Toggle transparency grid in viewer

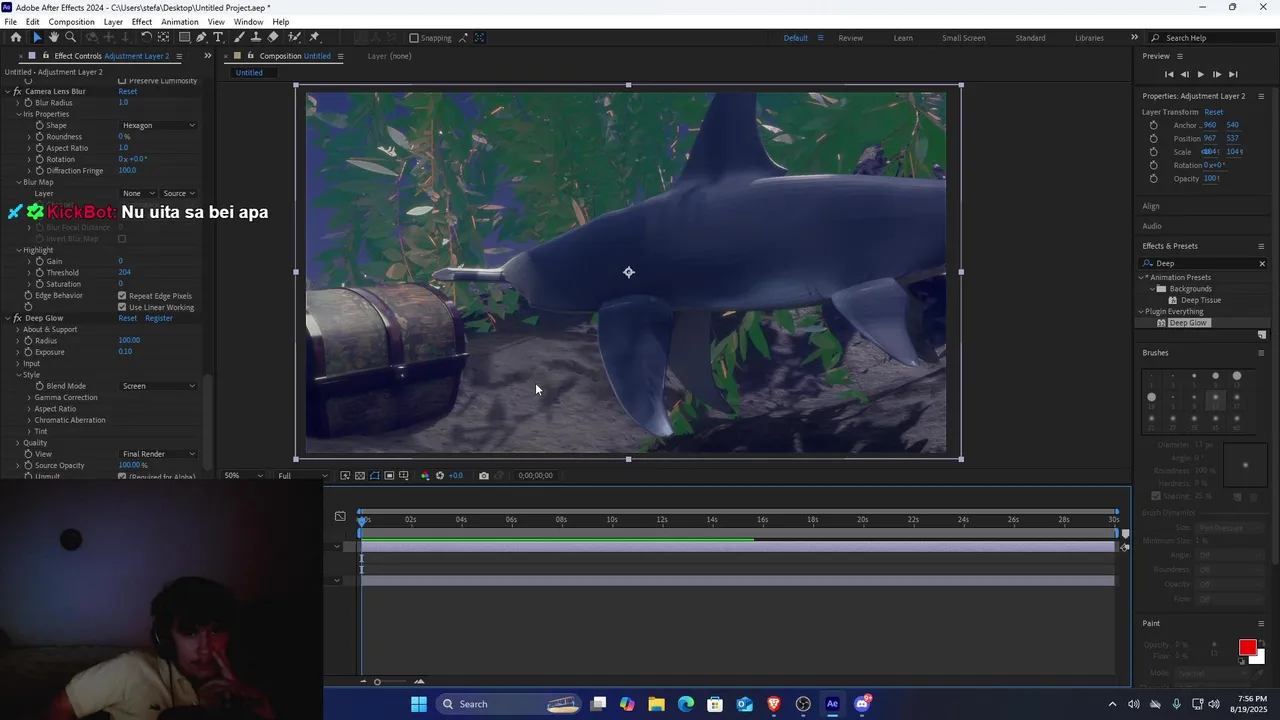click(x=360, y=476)
